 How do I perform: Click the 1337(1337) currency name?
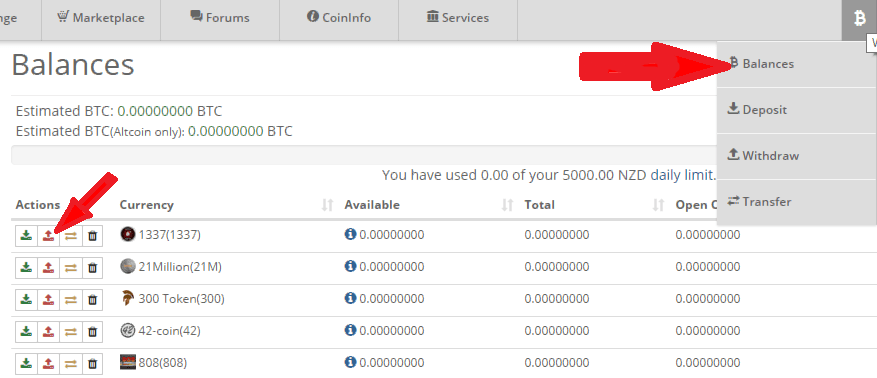coord(169,235)
